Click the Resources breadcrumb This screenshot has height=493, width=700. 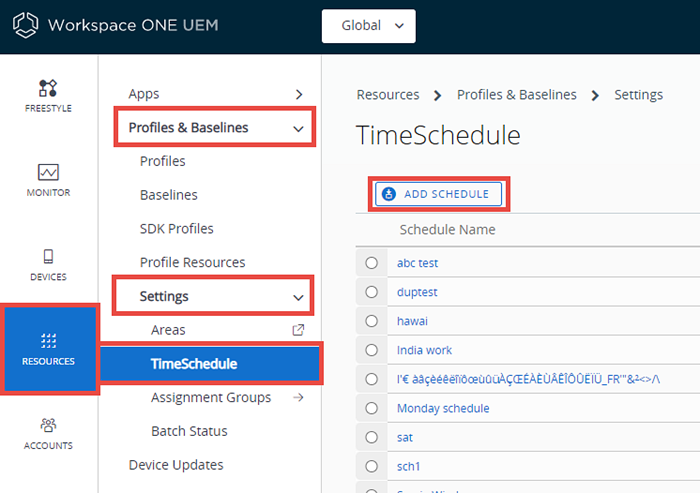click(x=388, y=95)
